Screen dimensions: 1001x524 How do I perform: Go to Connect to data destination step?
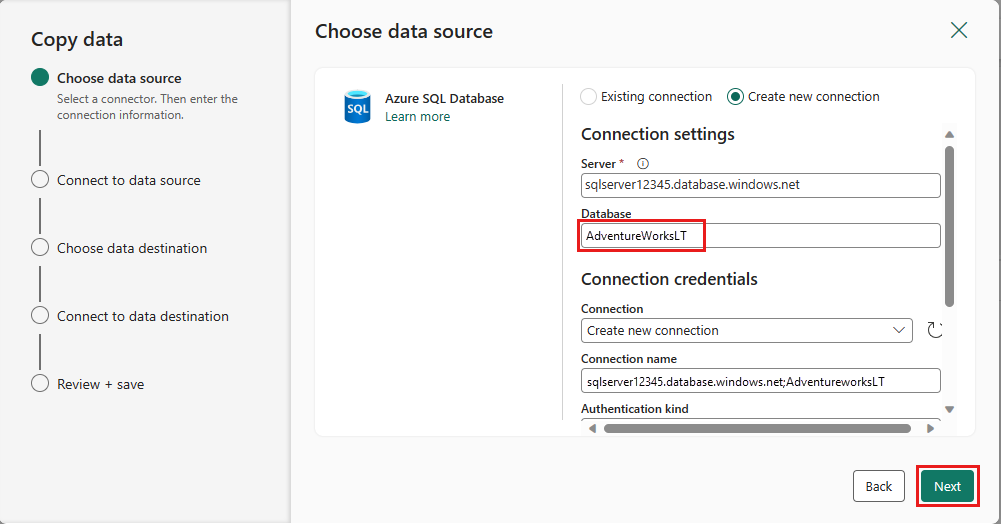click(x=142, y=316)
